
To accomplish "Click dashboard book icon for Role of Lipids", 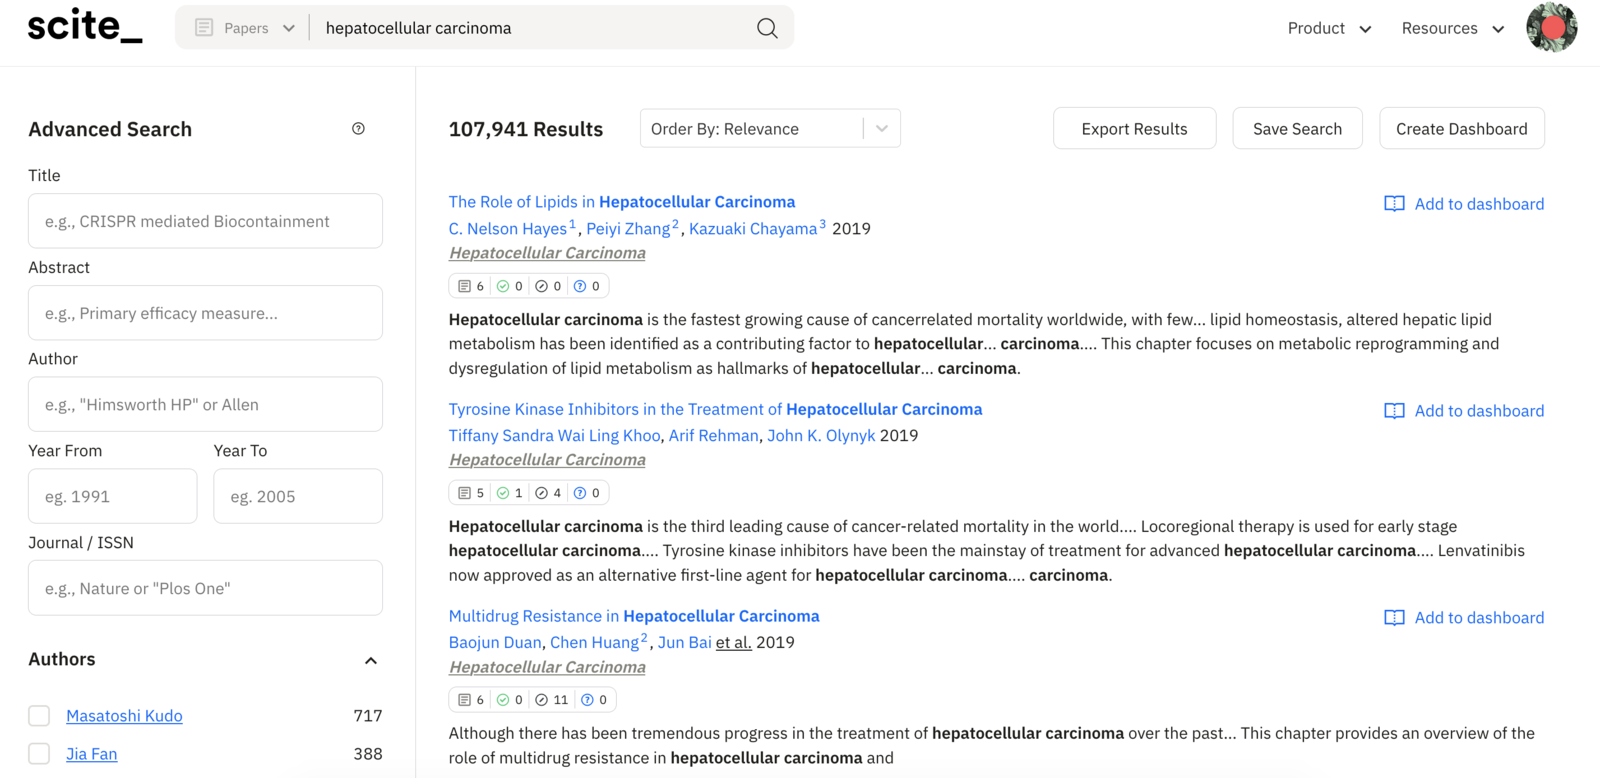I will pos(1394,204).
